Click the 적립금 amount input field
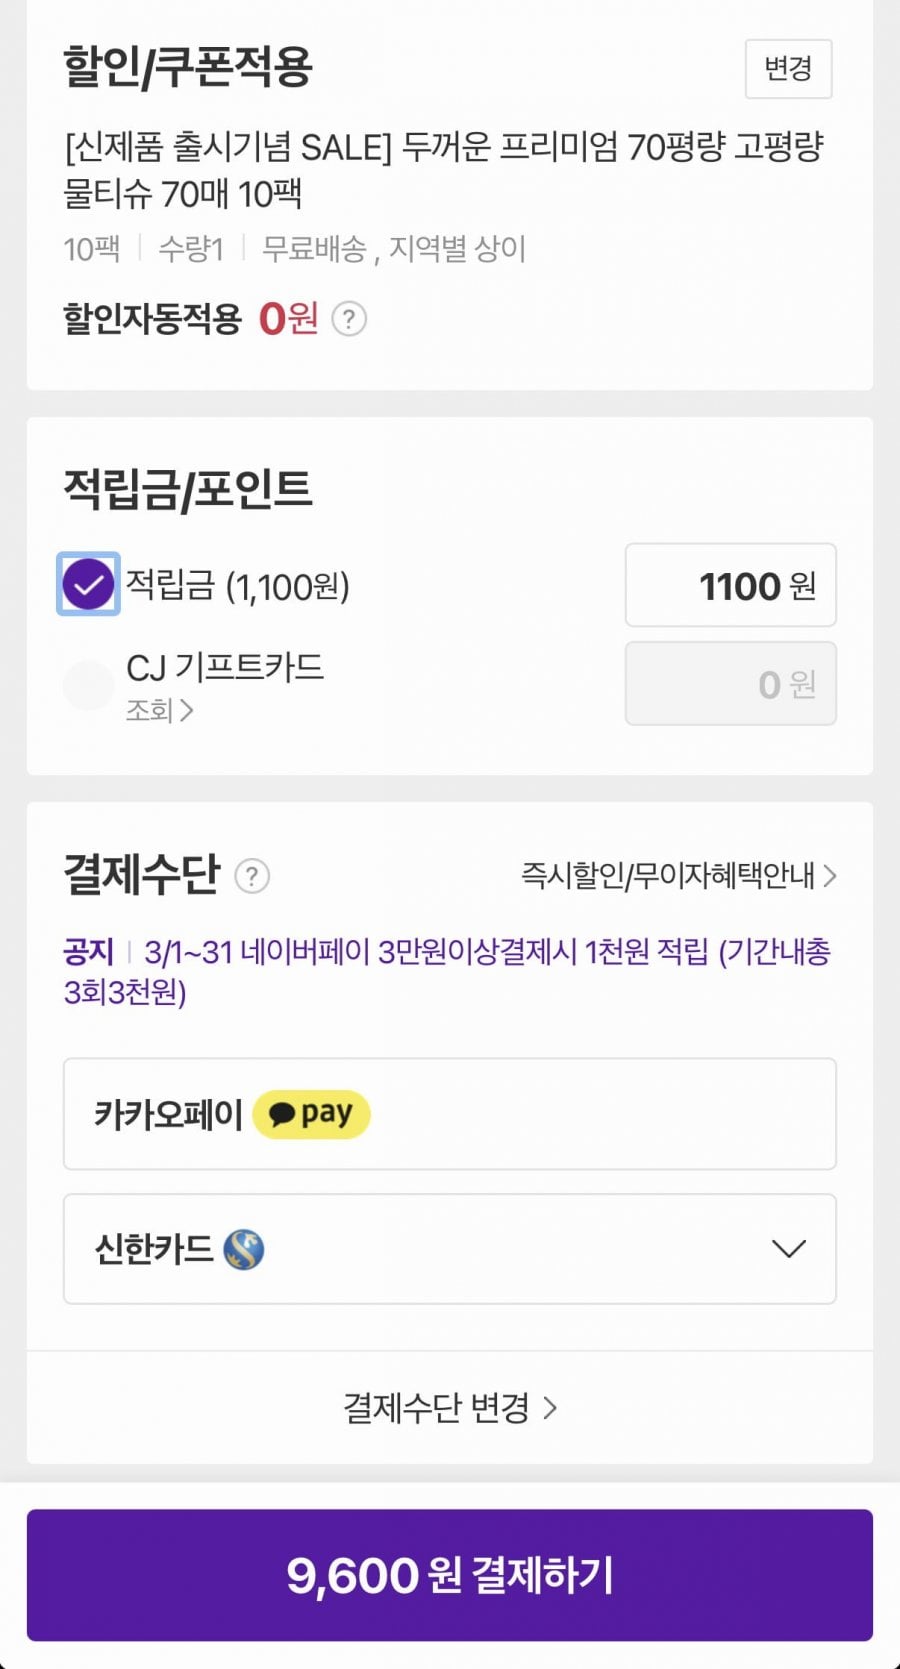Image resolution: width=900 pixels, height=1669 pixels. point(730,586)
